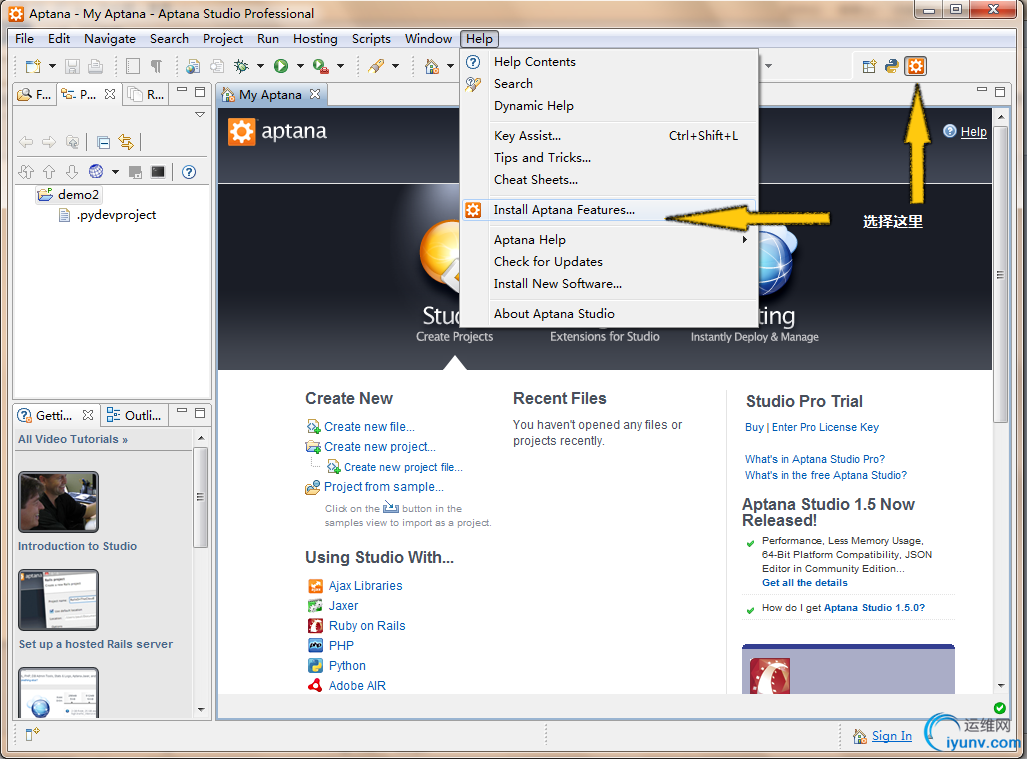
Task: Choose Help Contents from the Help menu
Action: coord(609,62)
